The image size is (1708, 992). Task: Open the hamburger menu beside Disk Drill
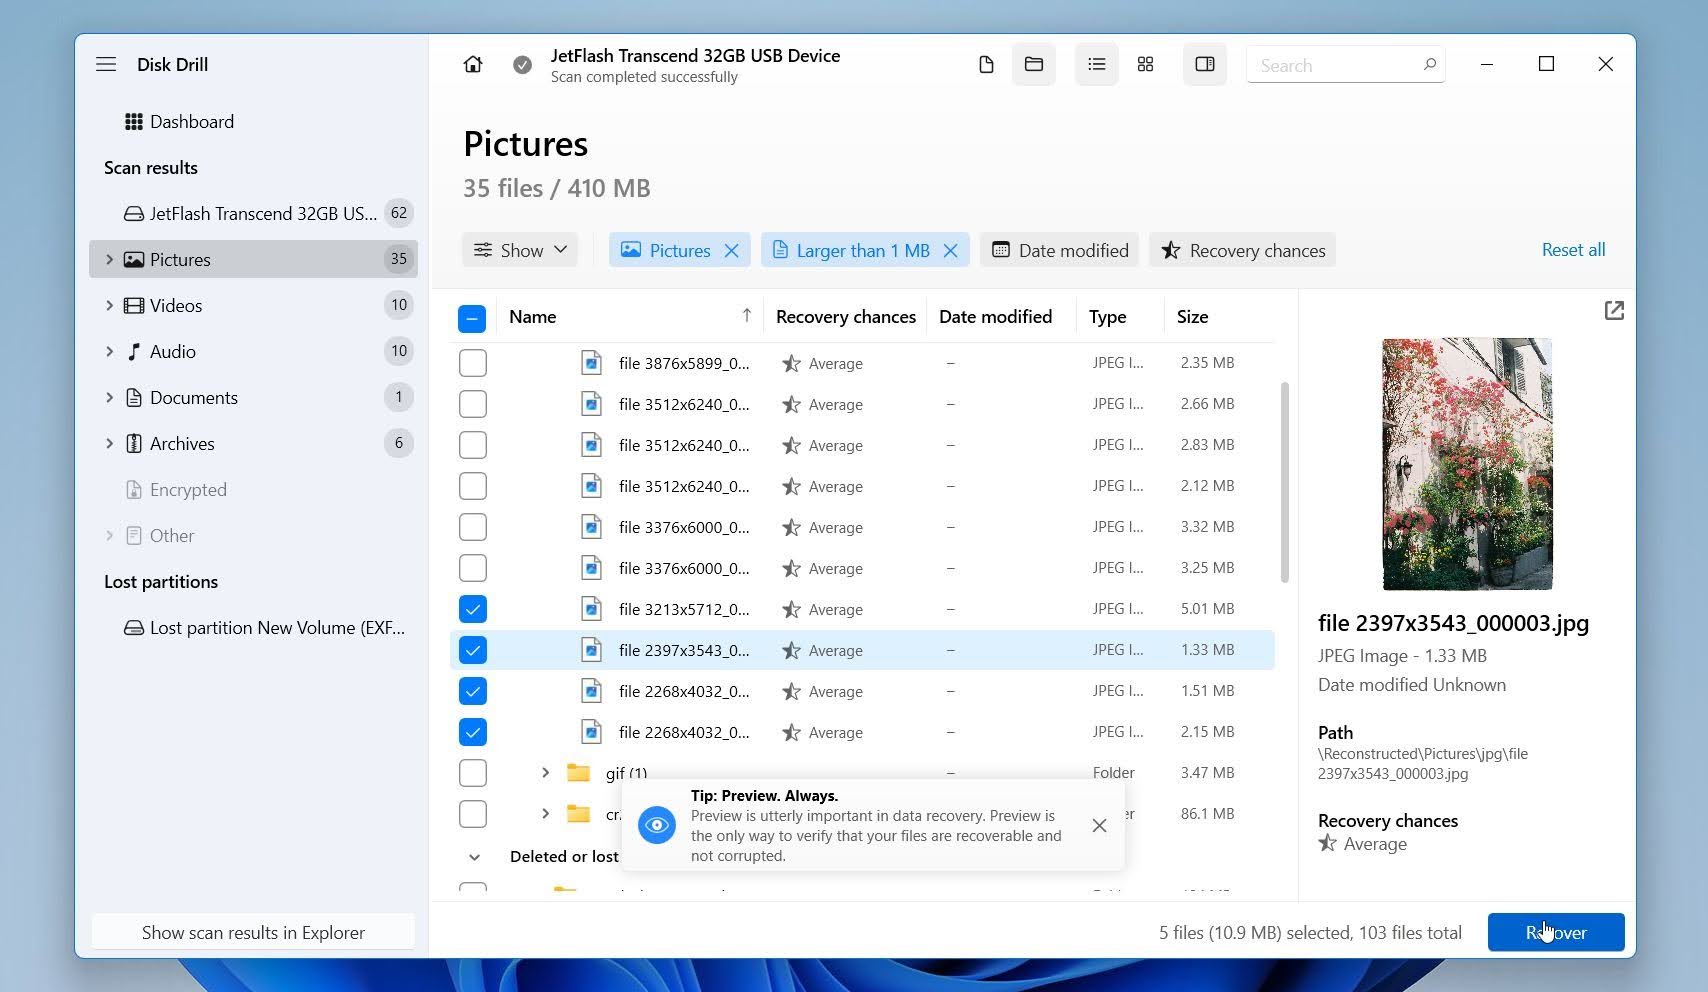click(x=106, y=64)
